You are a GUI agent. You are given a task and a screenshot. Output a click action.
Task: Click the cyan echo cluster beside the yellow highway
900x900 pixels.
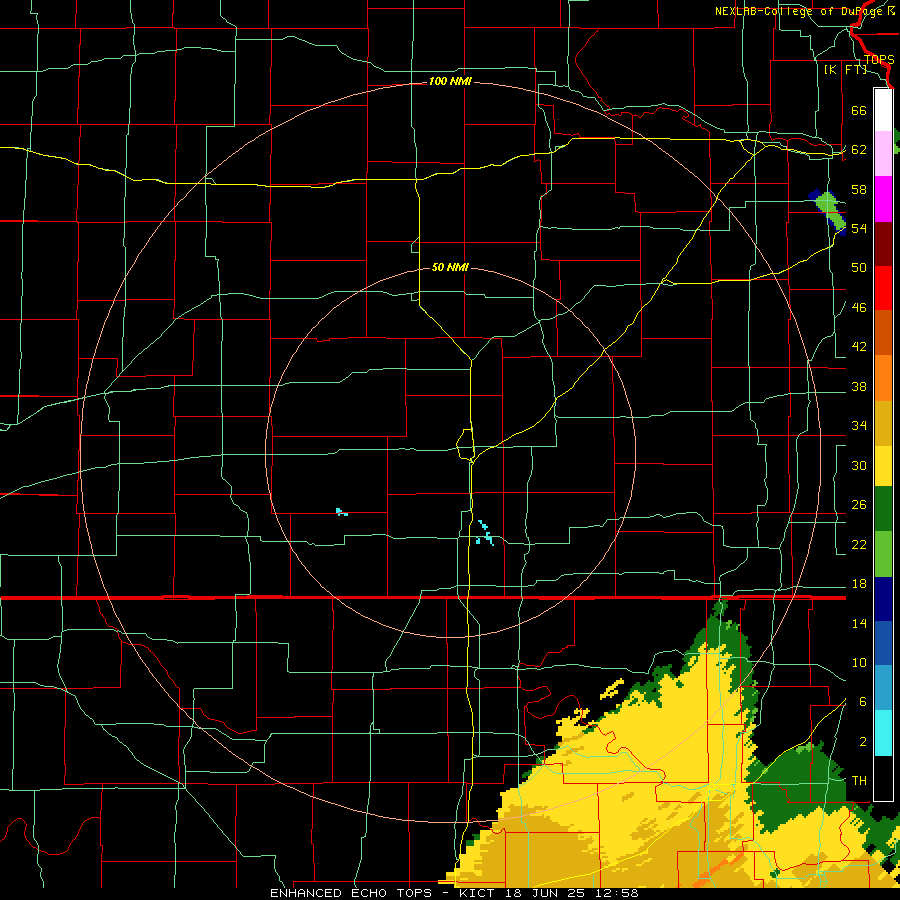[x=485, y=533]
